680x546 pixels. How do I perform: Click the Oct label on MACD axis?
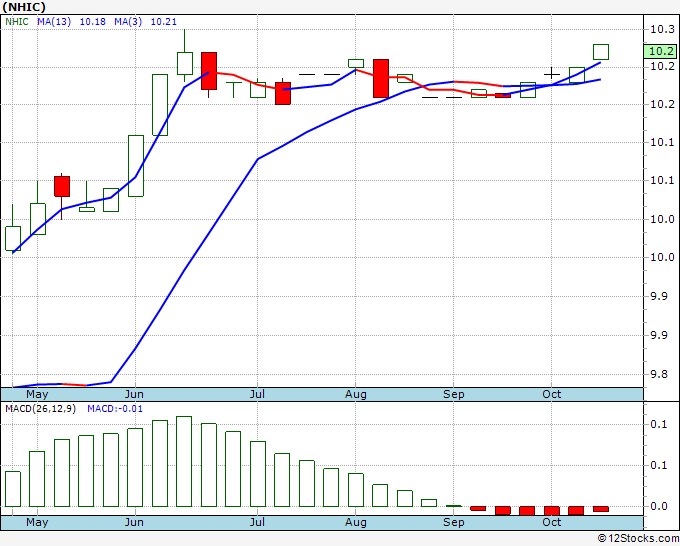pos(552,522)
